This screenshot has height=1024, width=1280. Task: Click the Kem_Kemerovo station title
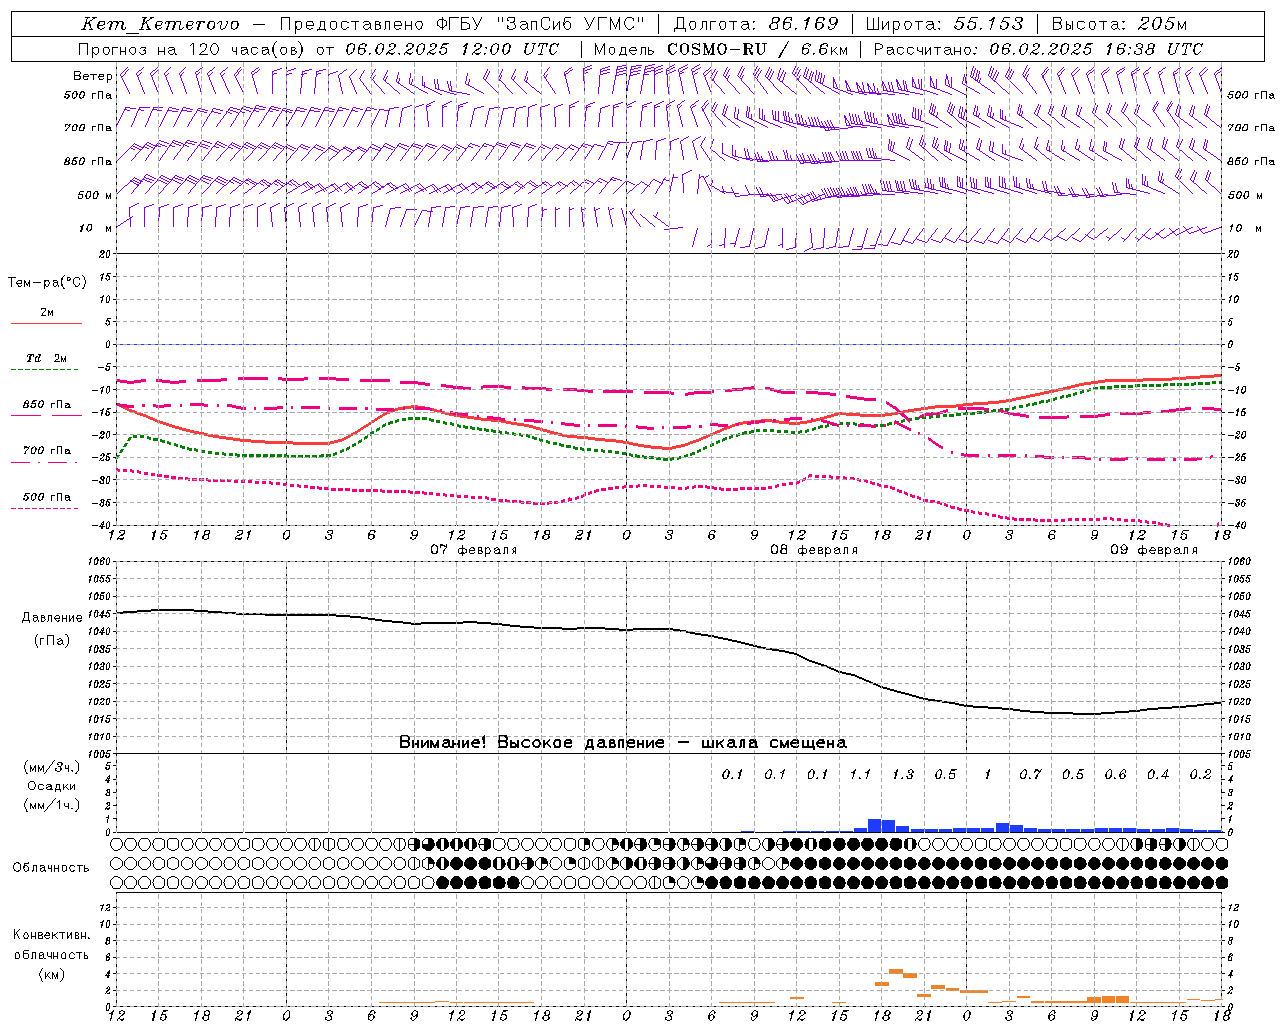(161, 24)
